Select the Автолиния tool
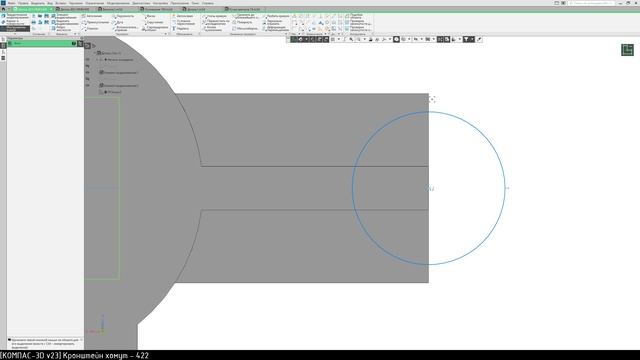 [x=92, y=16]
